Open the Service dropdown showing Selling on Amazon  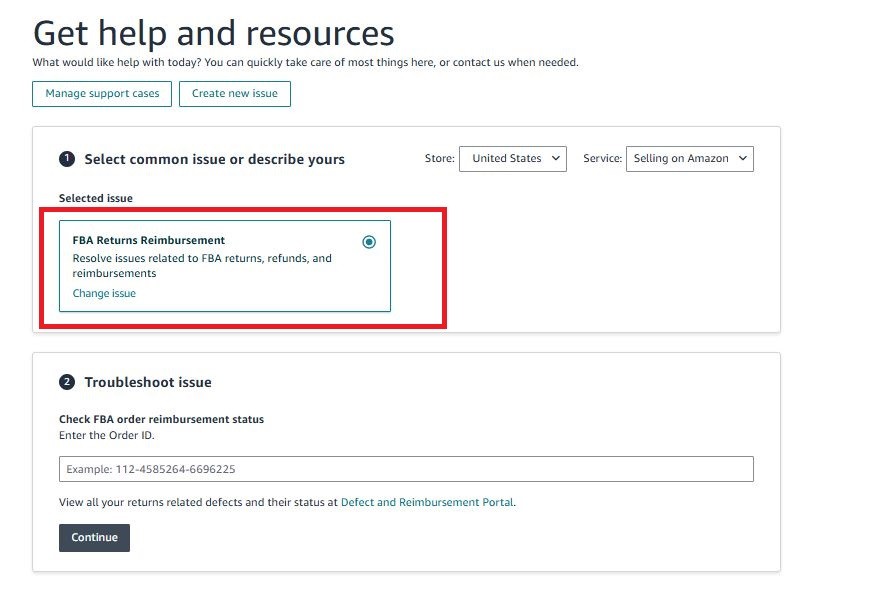[689, 158]
